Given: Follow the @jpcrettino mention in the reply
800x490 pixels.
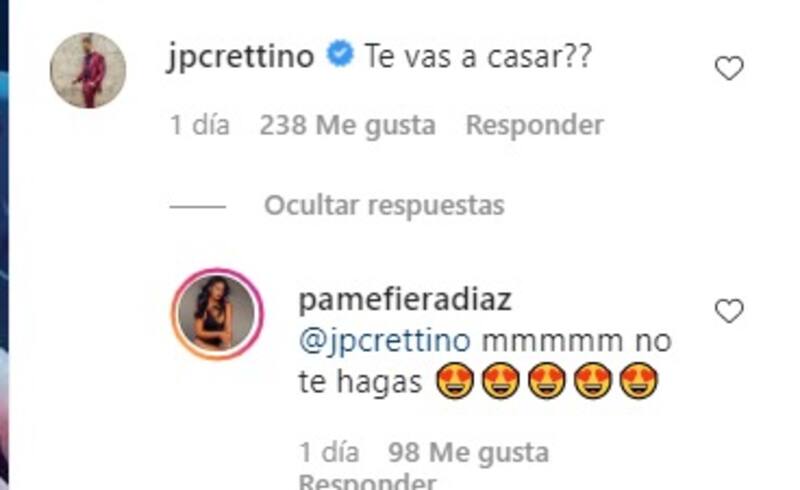Looking at the screenshot, I should (385, 340).
